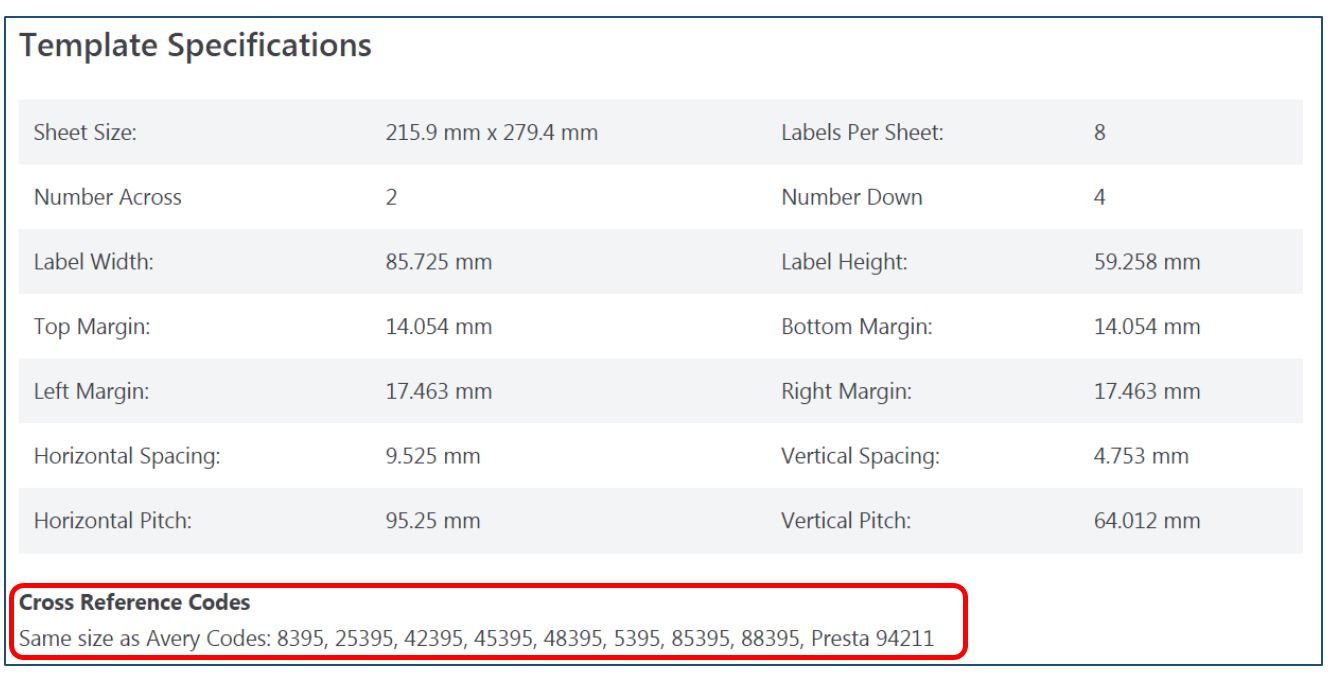Click the Cross Reference Codes heading

(x=135, y=603)
